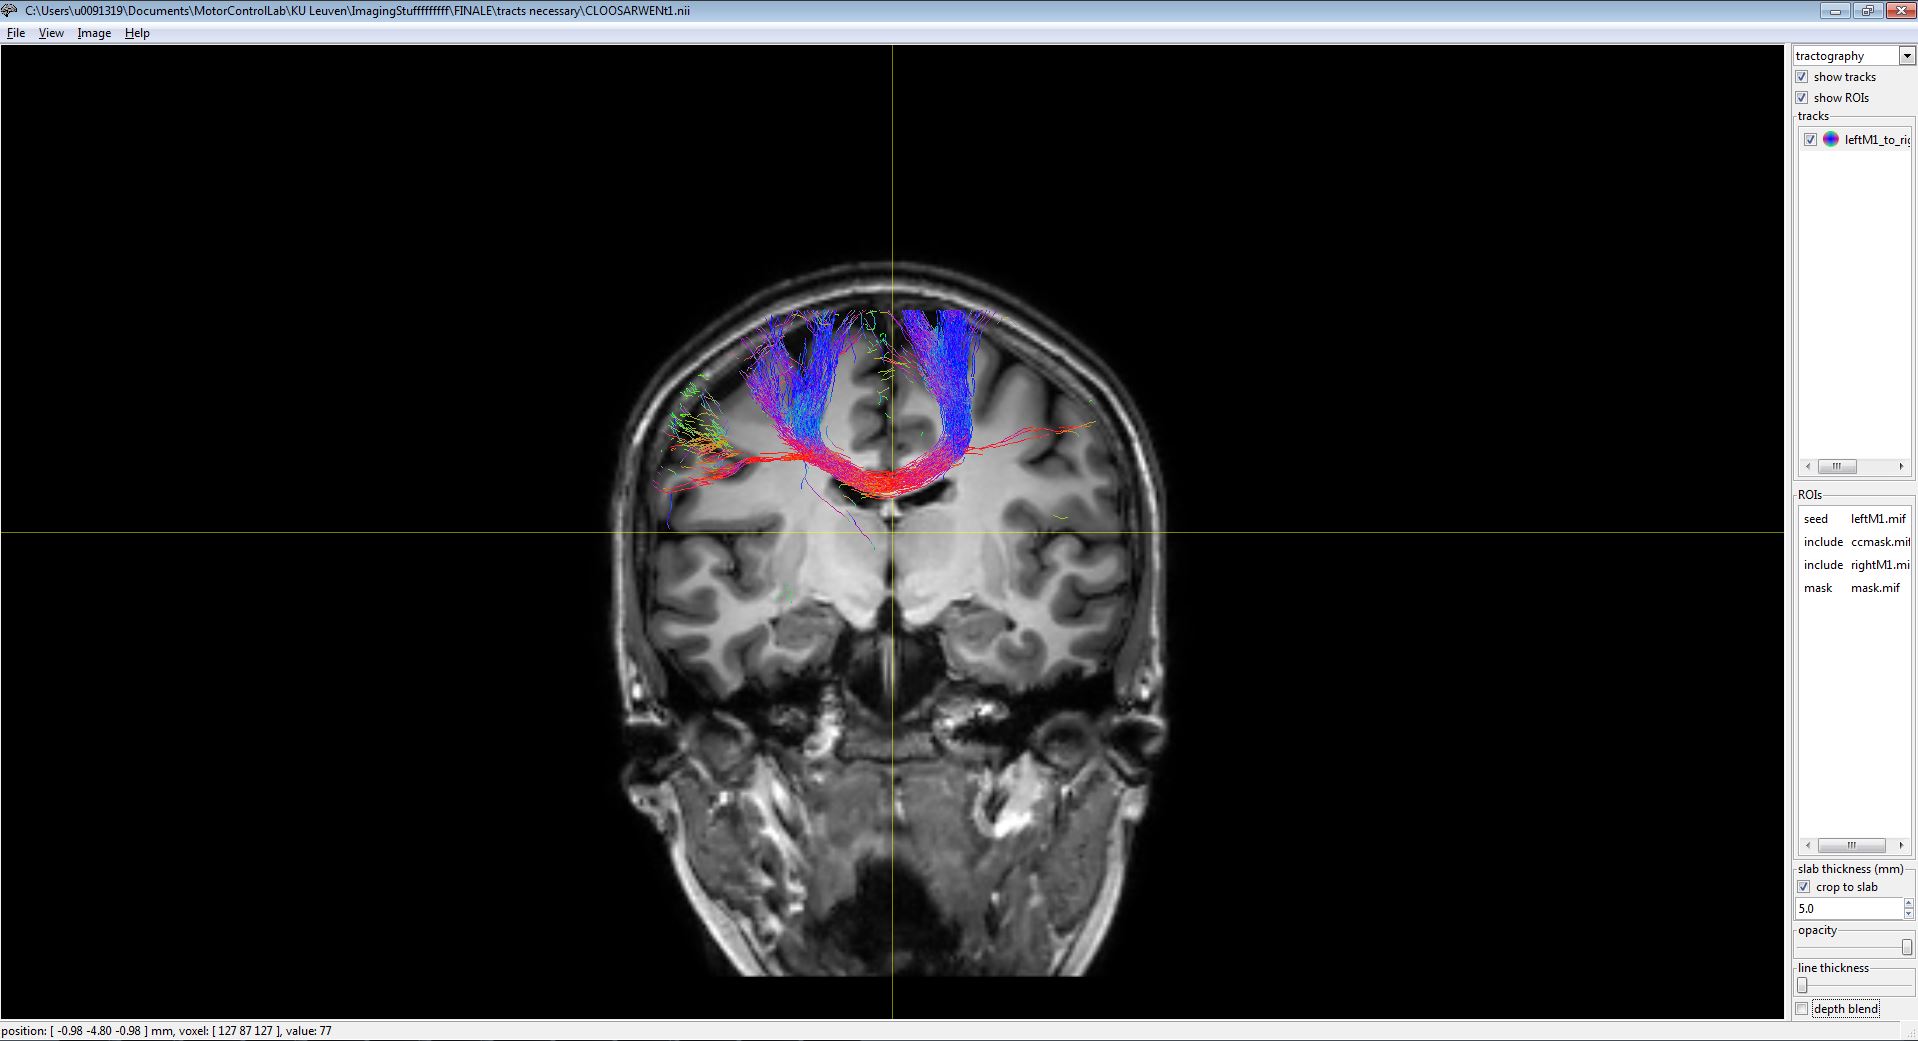The width and height of the screenshot is (1918, 1041).
Task: Restore down the application window
Action: 1866,11
